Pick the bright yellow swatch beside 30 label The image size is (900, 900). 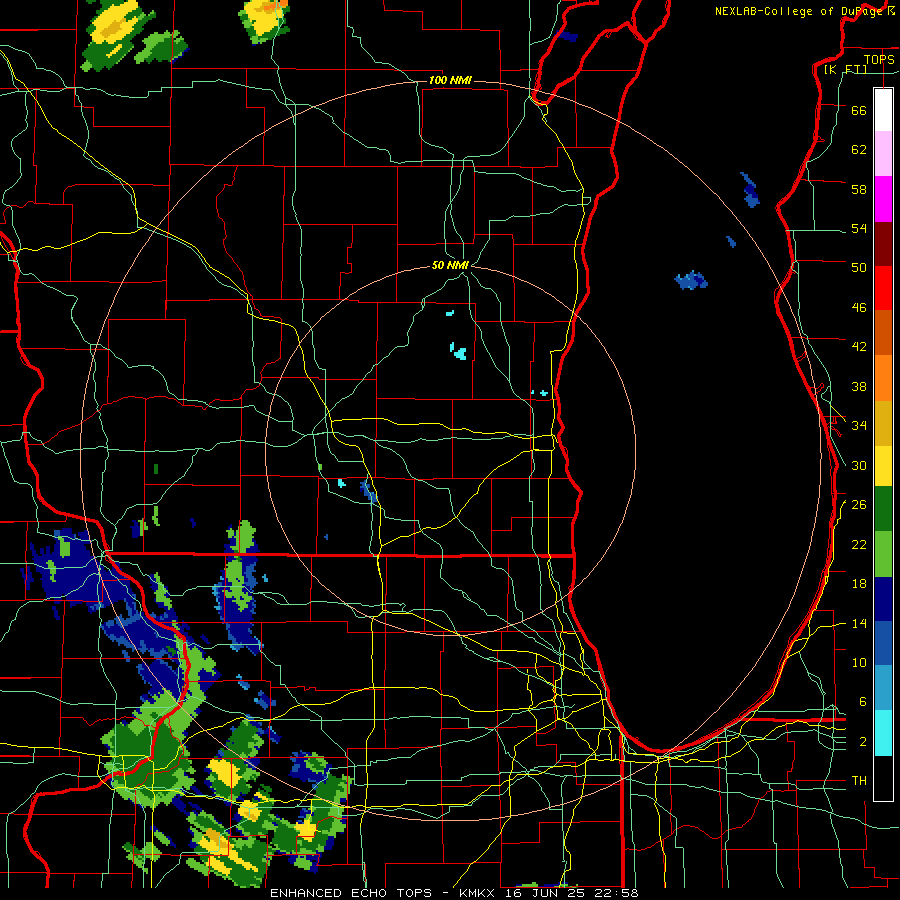pos(883,465)
